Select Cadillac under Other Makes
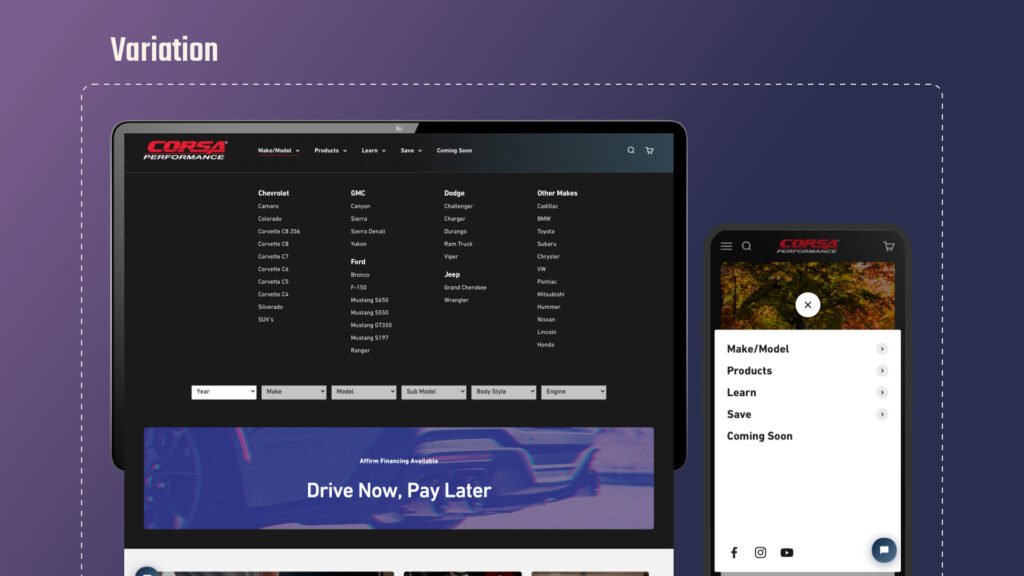 (x=548, y=206)
